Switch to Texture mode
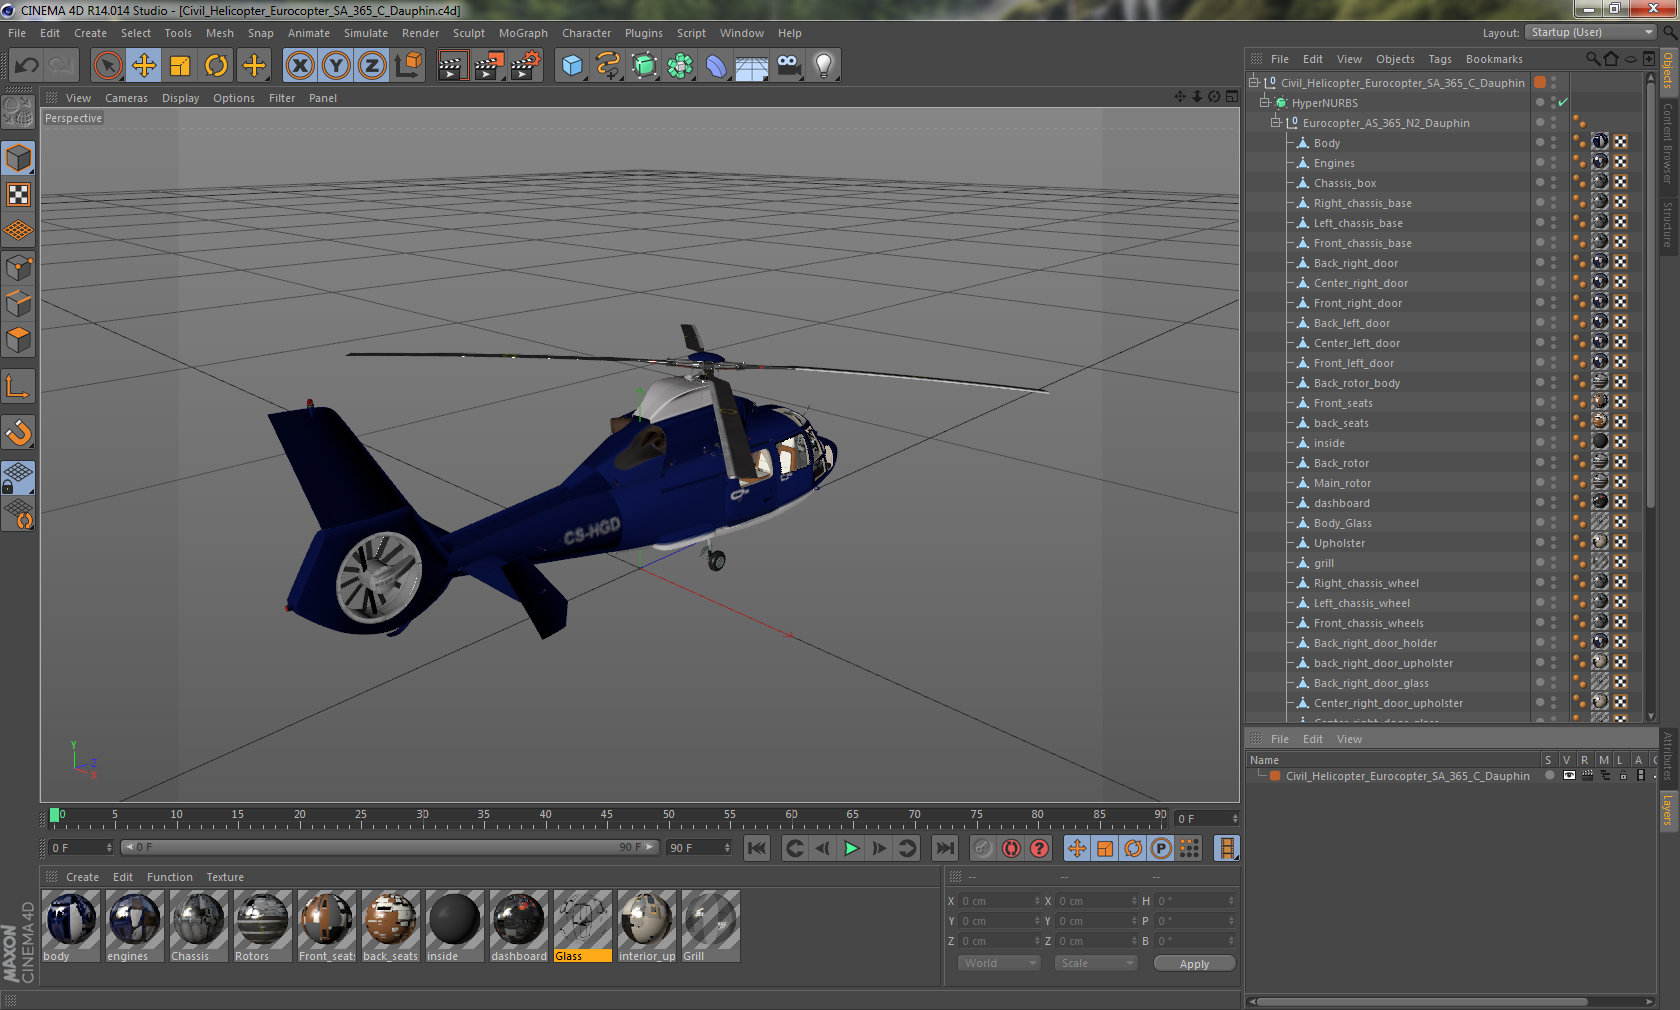This screenshot has width=1680, height=1010. pos(19,195)
